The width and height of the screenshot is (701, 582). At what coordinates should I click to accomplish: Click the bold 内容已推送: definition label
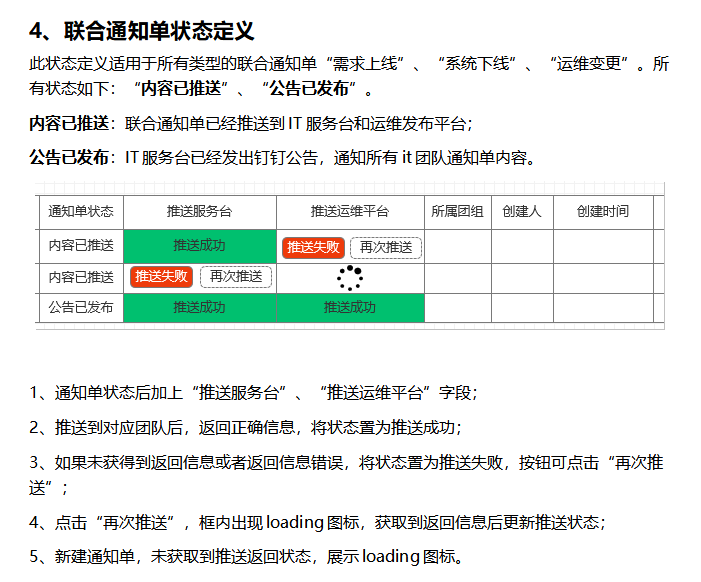coord(72,123)
